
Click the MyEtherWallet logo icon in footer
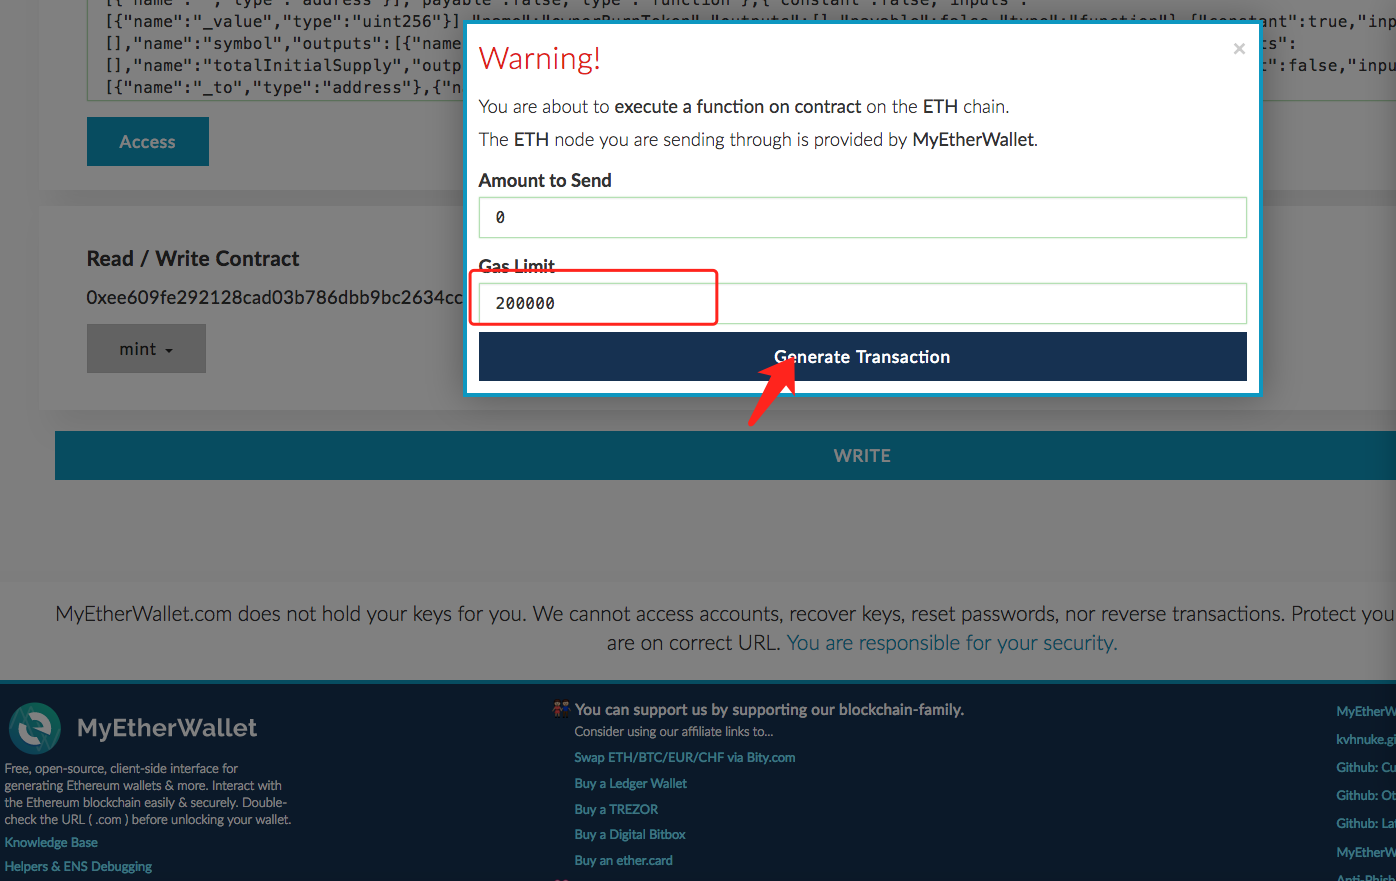[35, 728]
